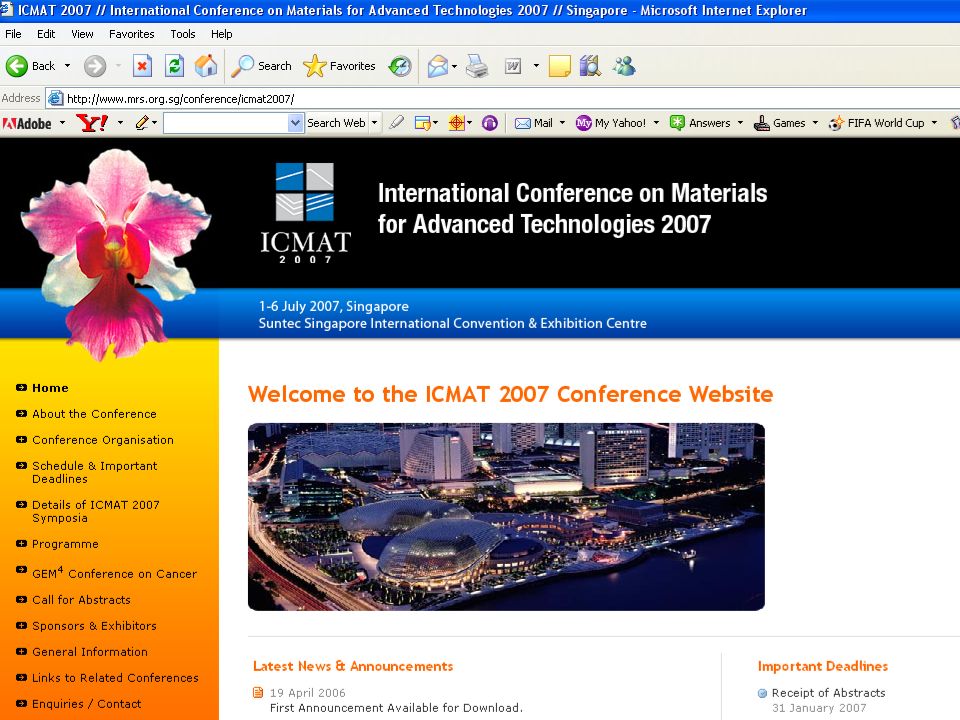This screenshot has height=720, width=960.
Task: Open the Favorites menu
Action: (132, 34)
